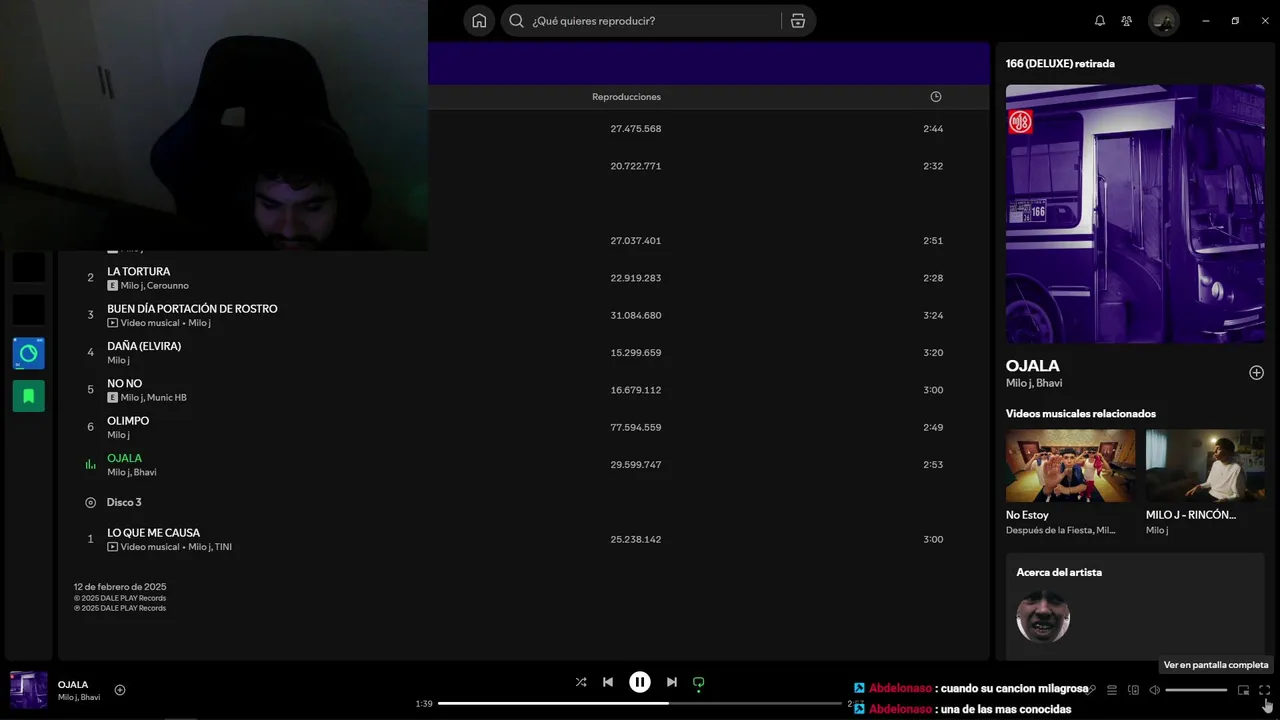Screen dimensions: 1280x720
Task: Add OJALA to library from bottom bar
Action: pyautogui.click(x=120, y=690)
